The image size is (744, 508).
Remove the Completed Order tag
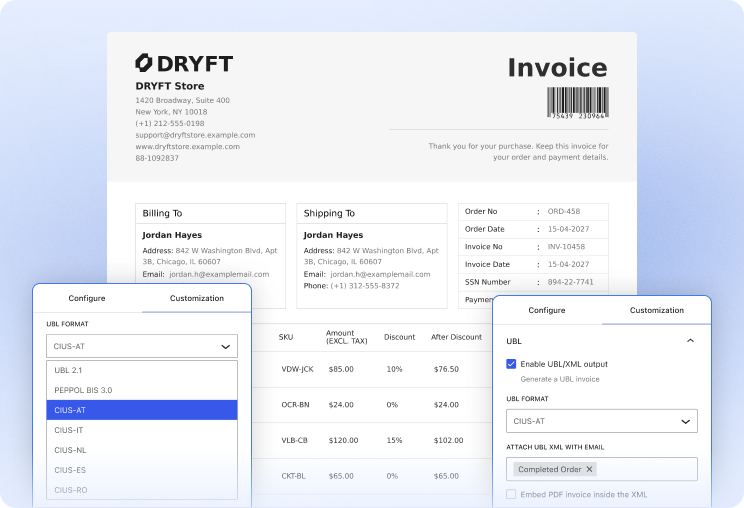589,469
